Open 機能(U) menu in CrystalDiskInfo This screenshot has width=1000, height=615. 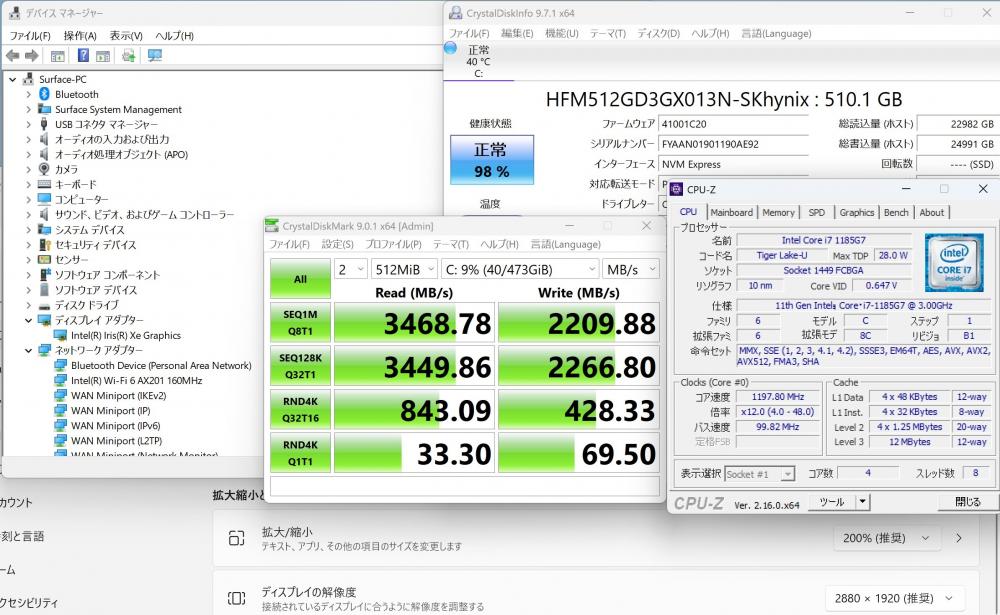pyautogui.click(x=561, y=33)
